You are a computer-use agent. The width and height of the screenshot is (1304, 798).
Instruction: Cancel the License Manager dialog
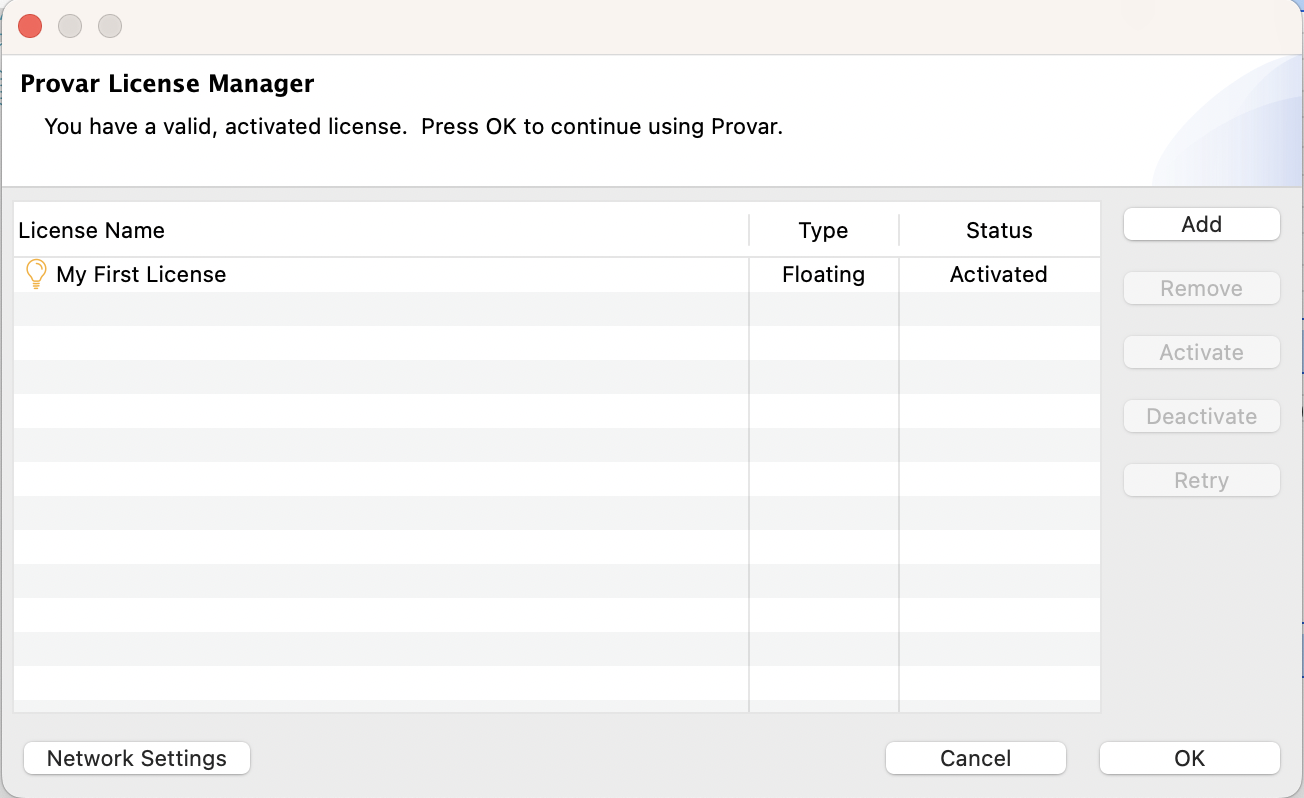(976, 758)
